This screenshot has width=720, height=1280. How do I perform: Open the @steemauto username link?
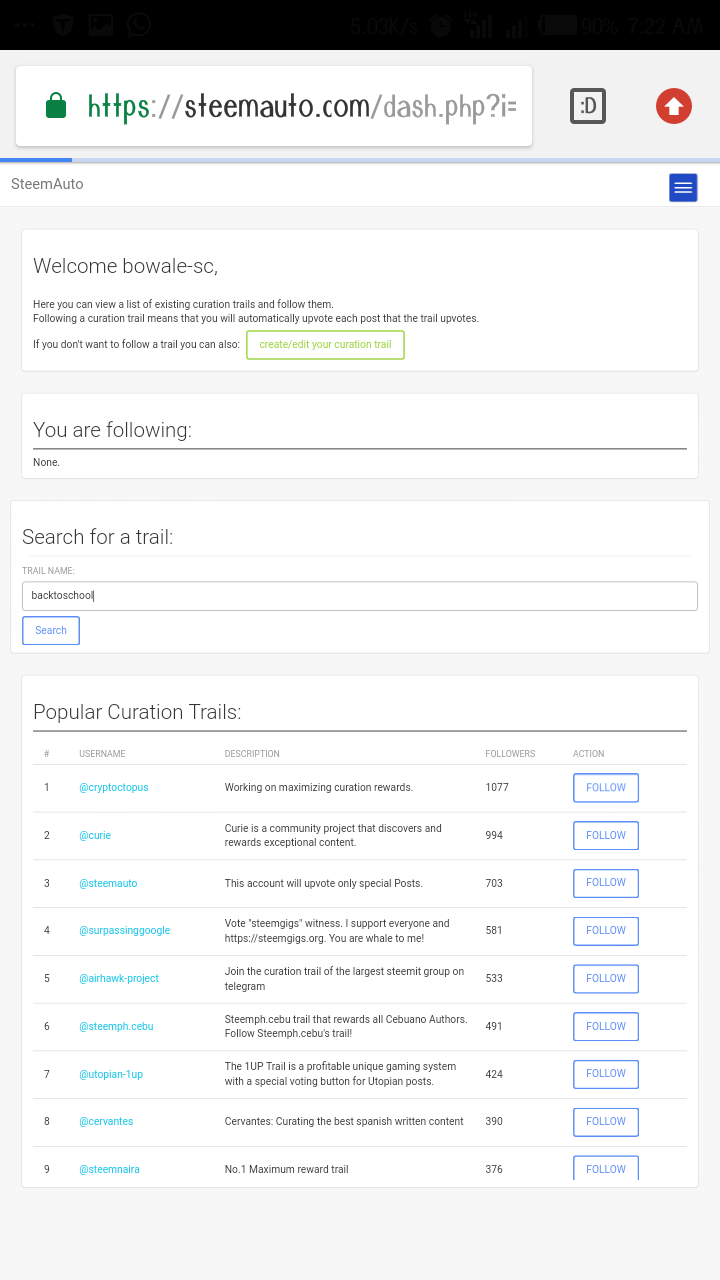pyautogui.click(x=108, y=883)
